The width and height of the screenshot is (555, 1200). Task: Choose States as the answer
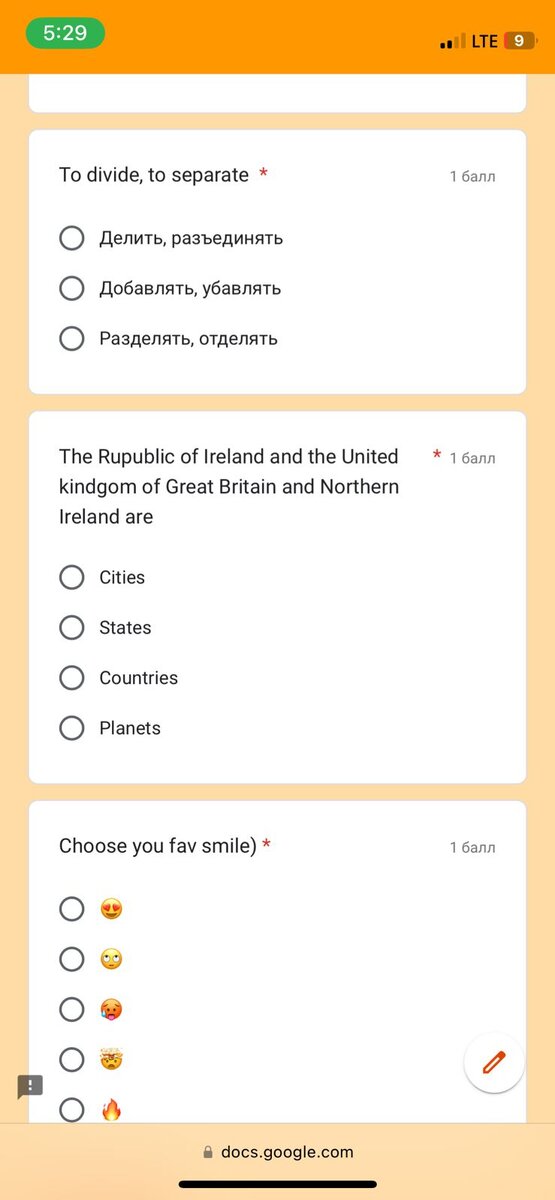click(x=105, y=627)
